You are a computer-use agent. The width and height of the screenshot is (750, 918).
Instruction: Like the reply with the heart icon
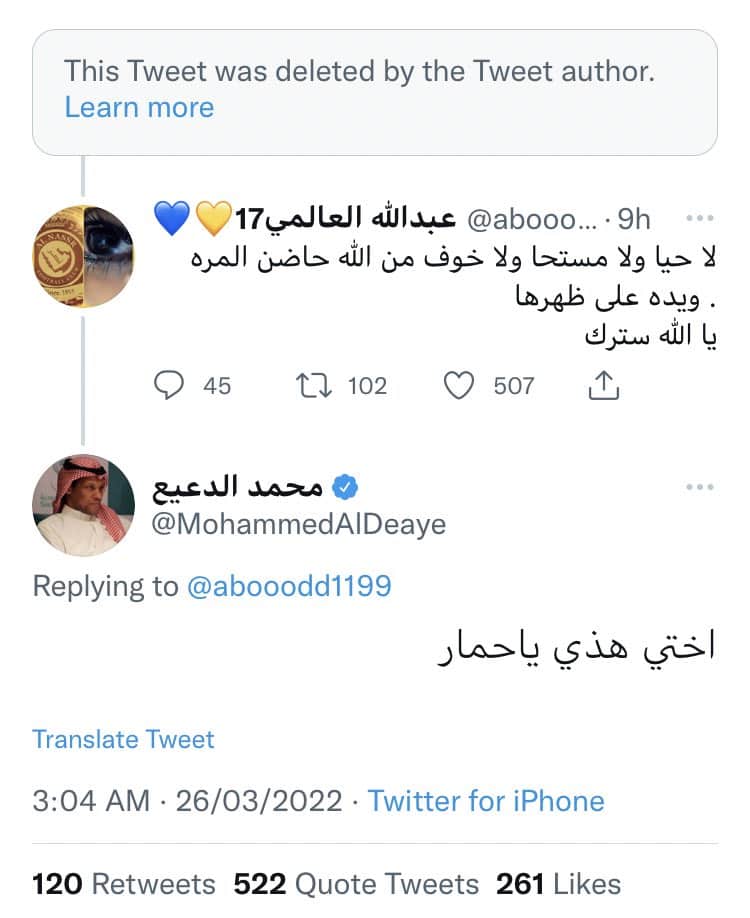458,386
